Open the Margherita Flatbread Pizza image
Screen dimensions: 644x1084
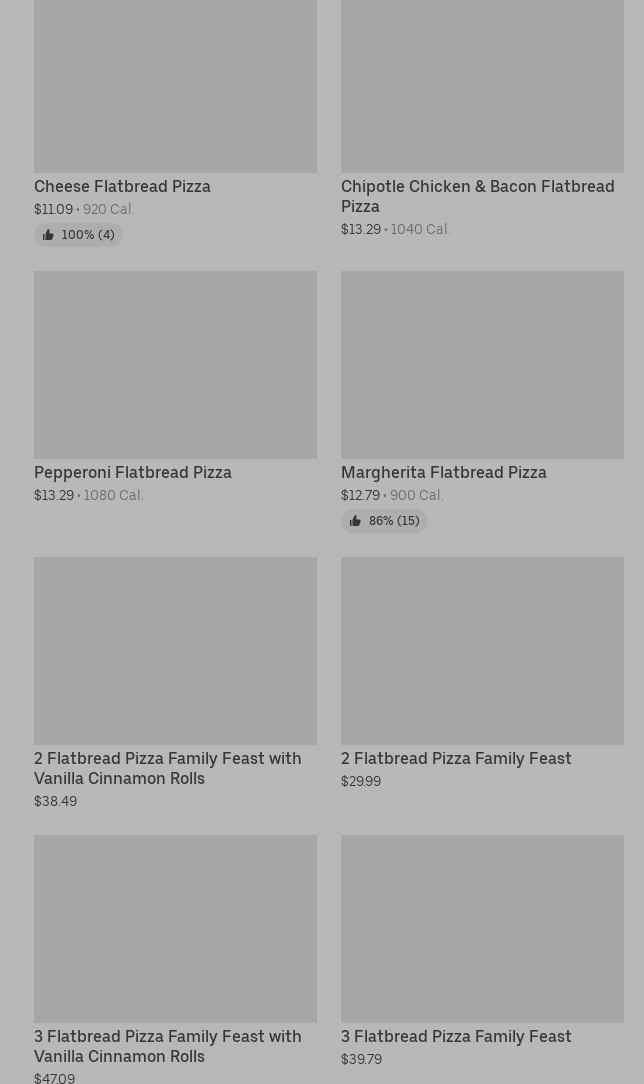482,364
